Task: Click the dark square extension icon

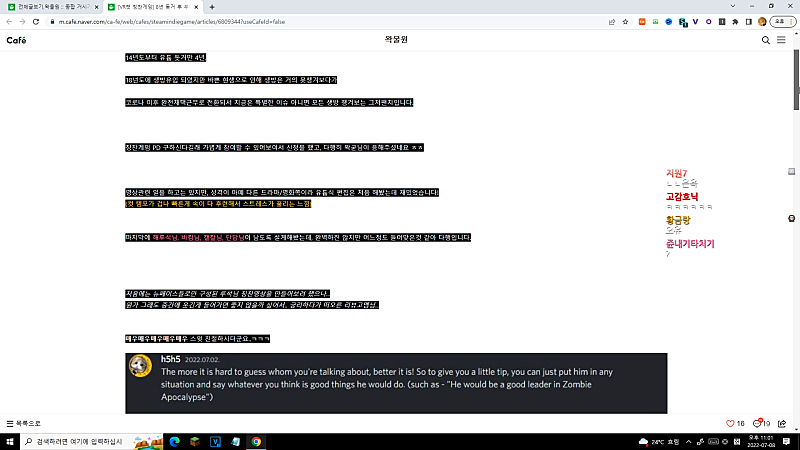Action: 722,22
